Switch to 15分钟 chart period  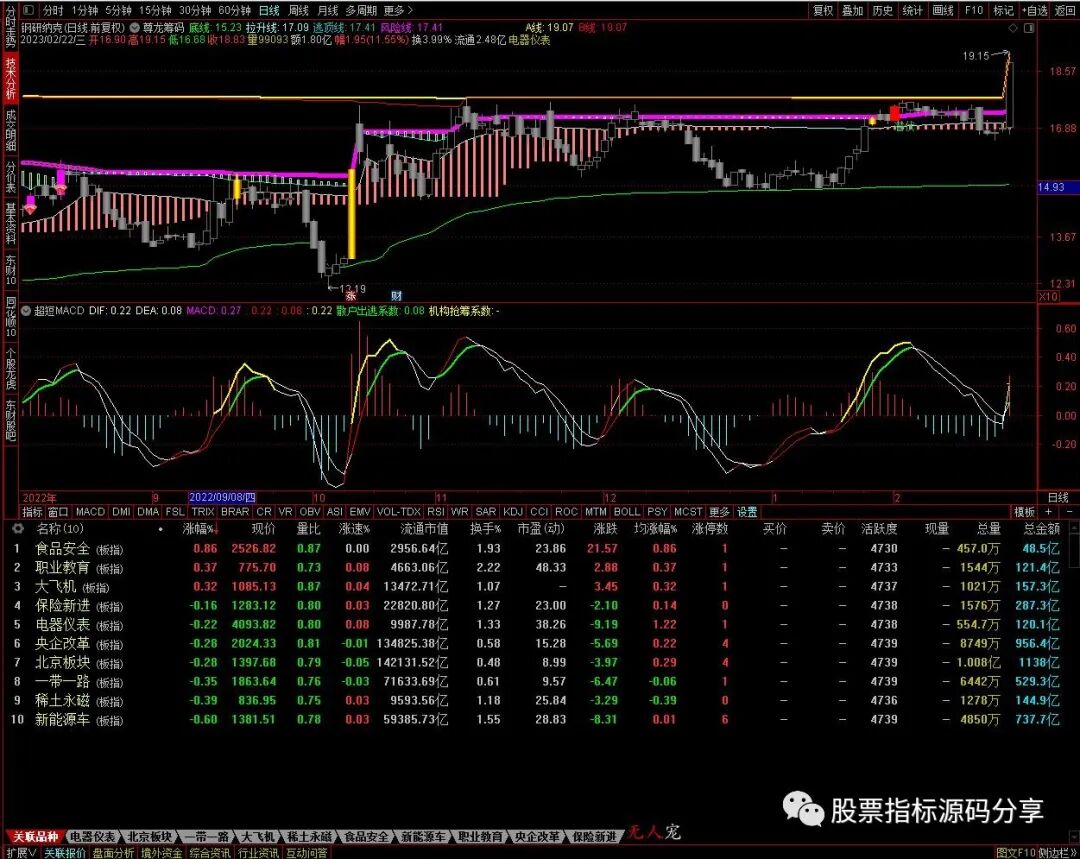(155, 10)
